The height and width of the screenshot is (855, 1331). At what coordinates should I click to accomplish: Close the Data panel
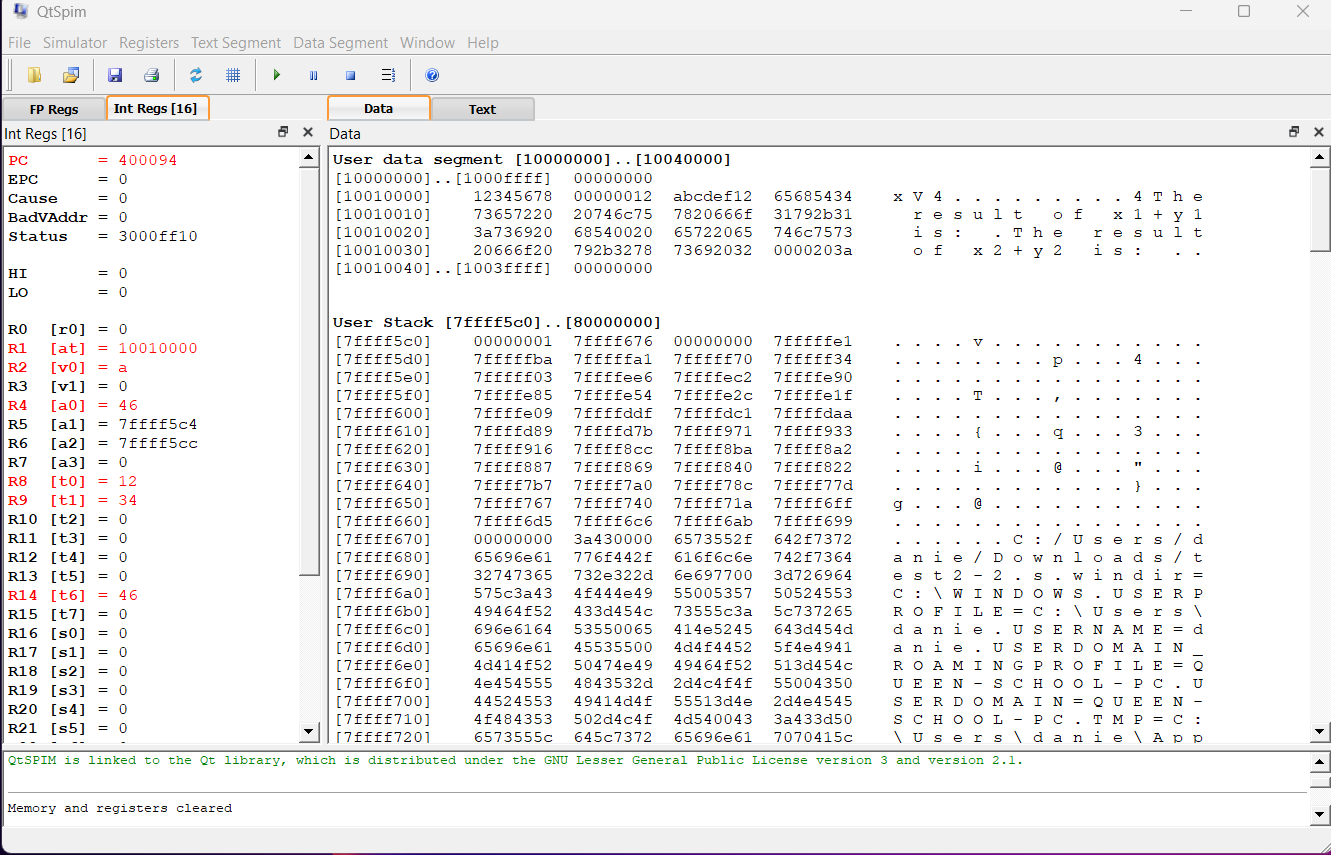point(1318,132)
